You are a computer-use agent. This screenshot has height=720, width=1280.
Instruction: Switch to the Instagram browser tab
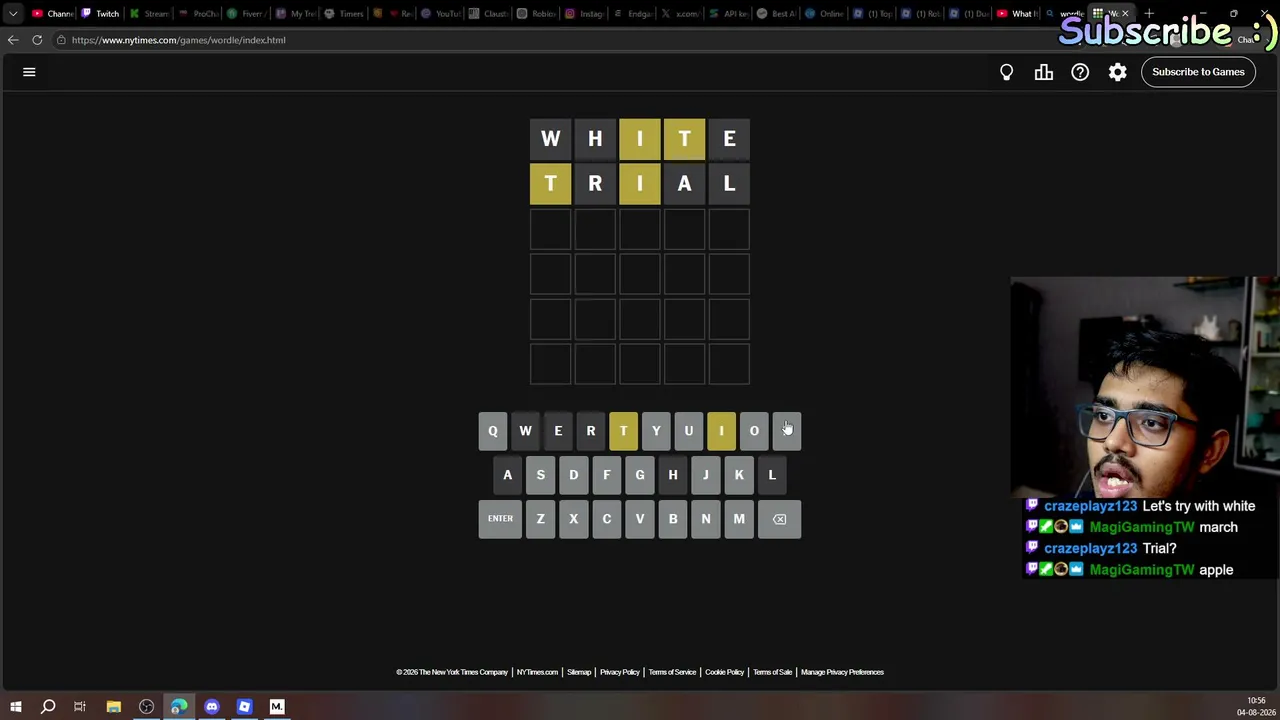585,14
